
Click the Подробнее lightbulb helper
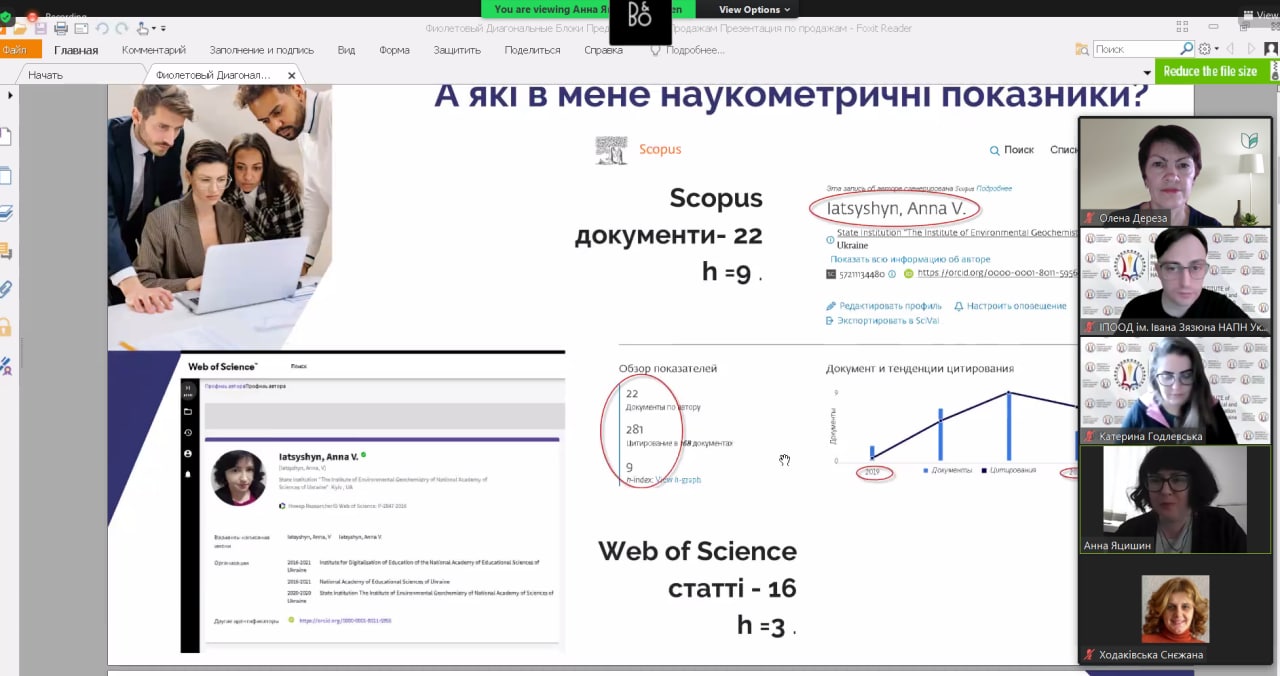point(687,50)
